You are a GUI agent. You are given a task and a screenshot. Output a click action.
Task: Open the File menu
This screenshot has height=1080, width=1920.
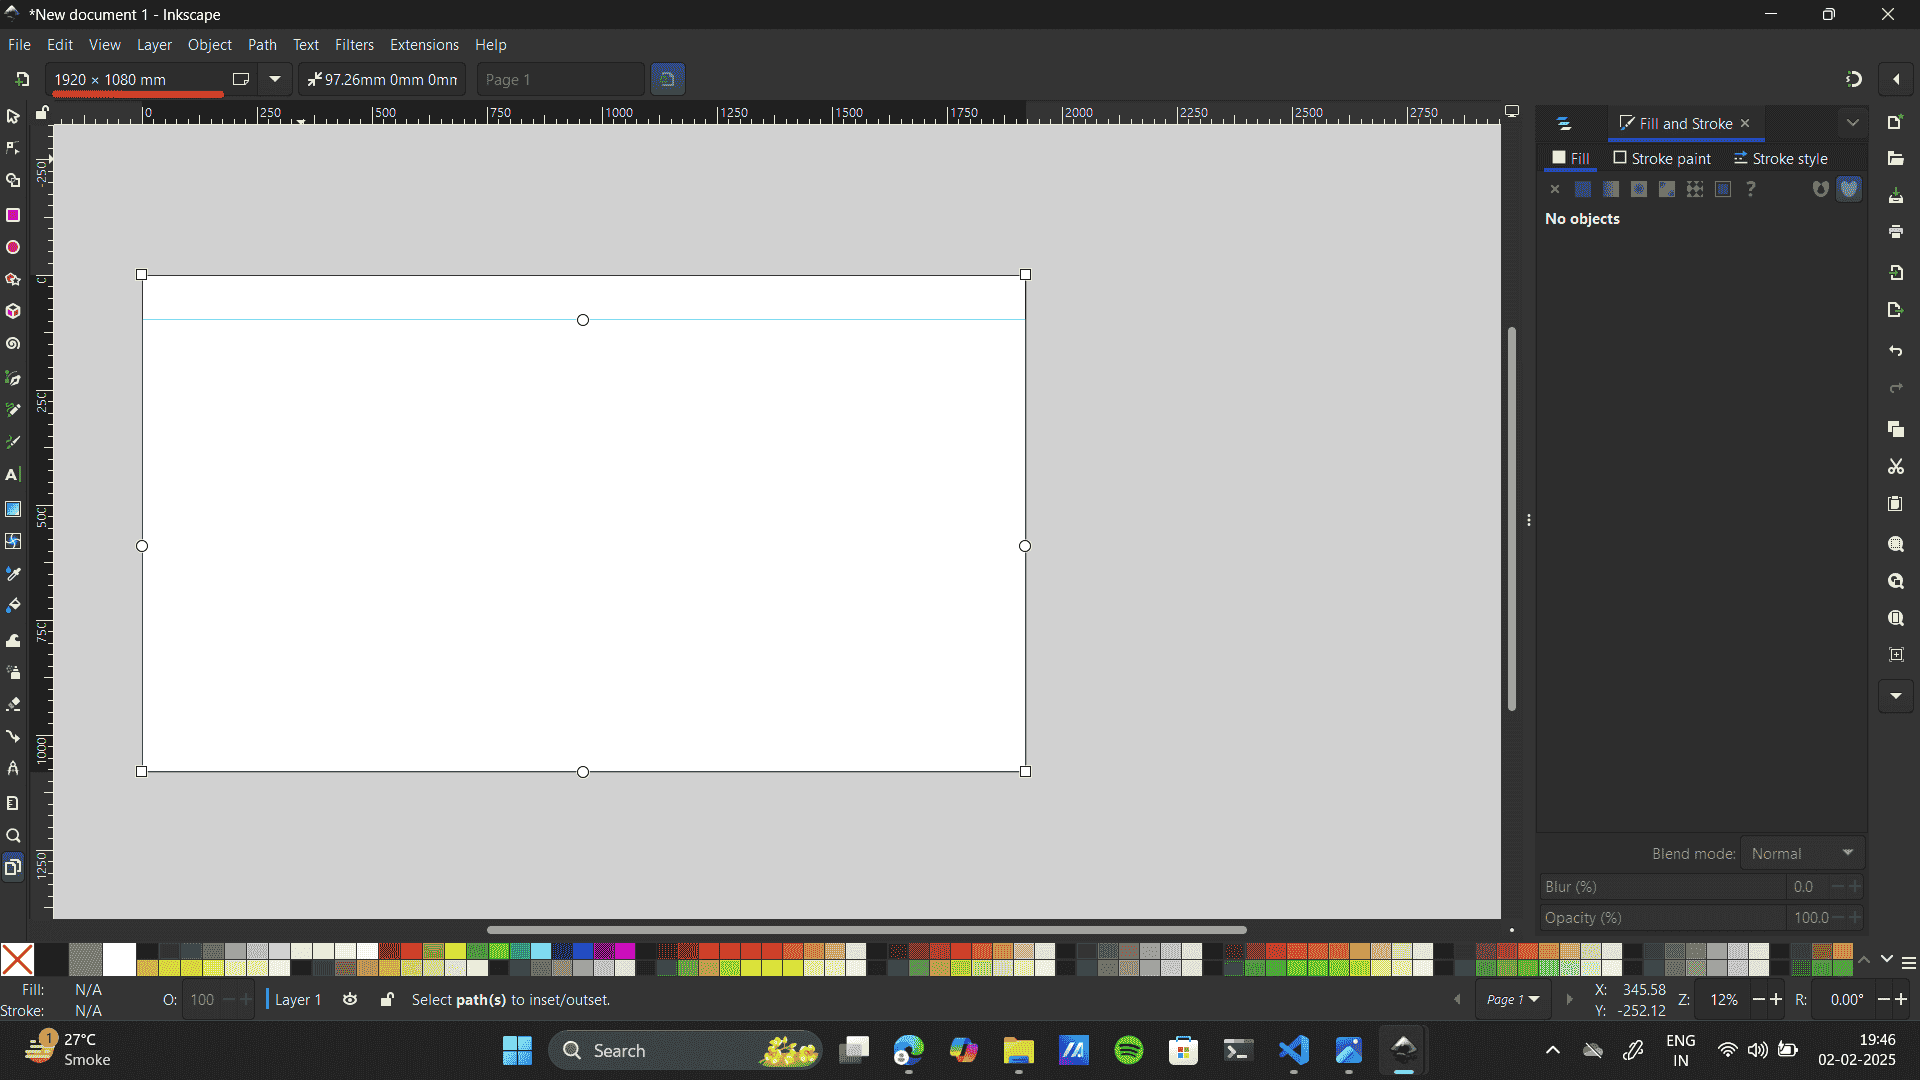(x=19, y=45)
